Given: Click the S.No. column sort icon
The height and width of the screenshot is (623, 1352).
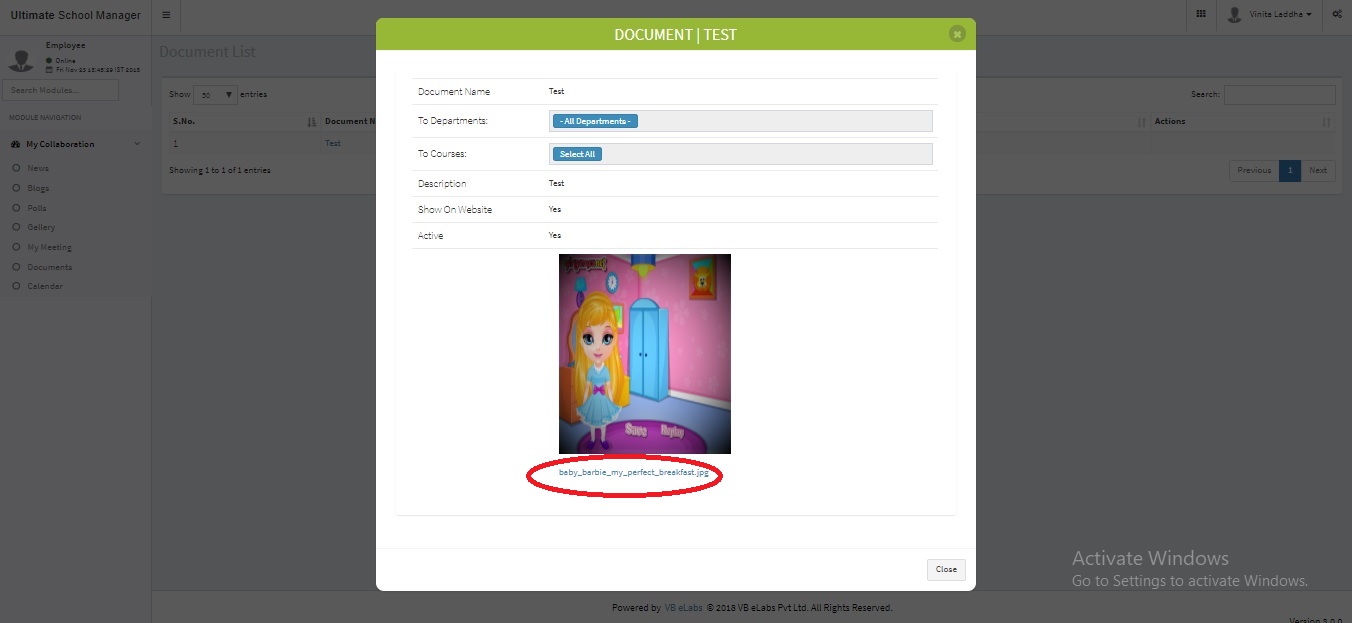Looking at the screenshot, I should pyautogui.click(x=312, y=122).
